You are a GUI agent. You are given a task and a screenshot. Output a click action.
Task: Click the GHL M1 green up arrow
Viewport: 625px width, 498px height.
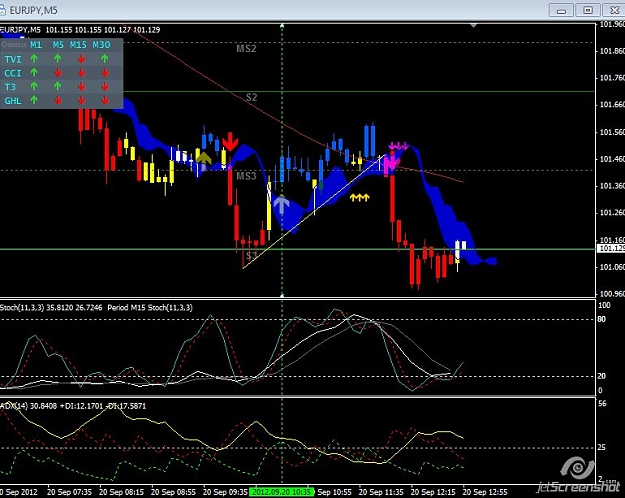coord(34,100)
